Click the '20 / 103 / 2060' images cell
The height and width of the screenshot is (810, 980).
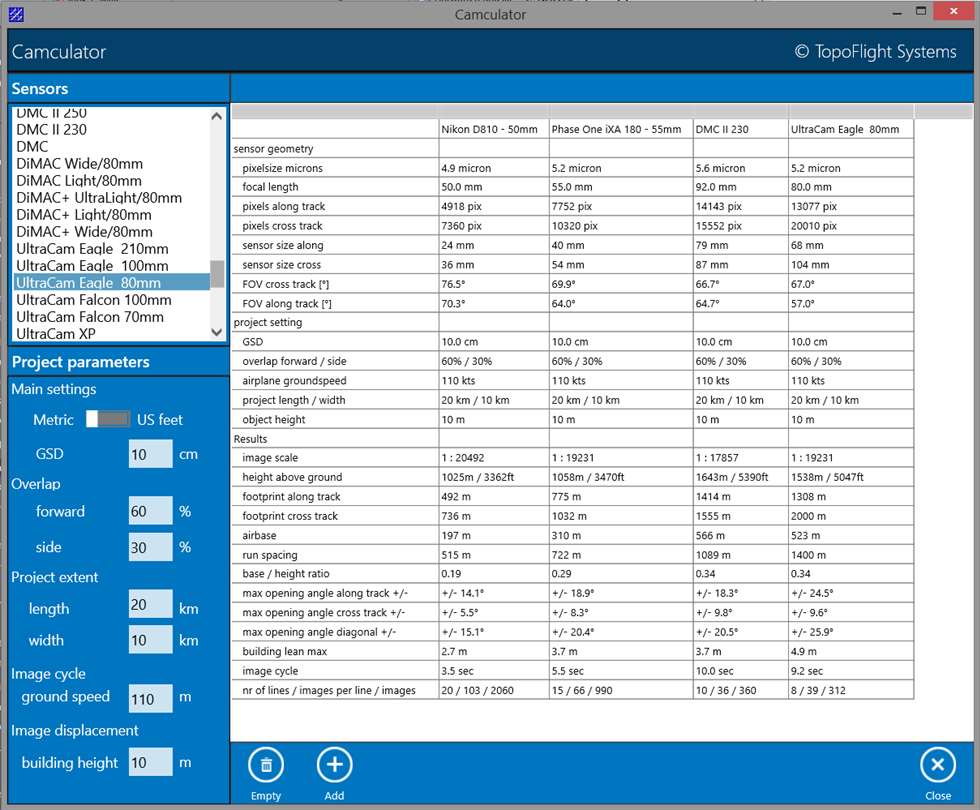point(494,690)
